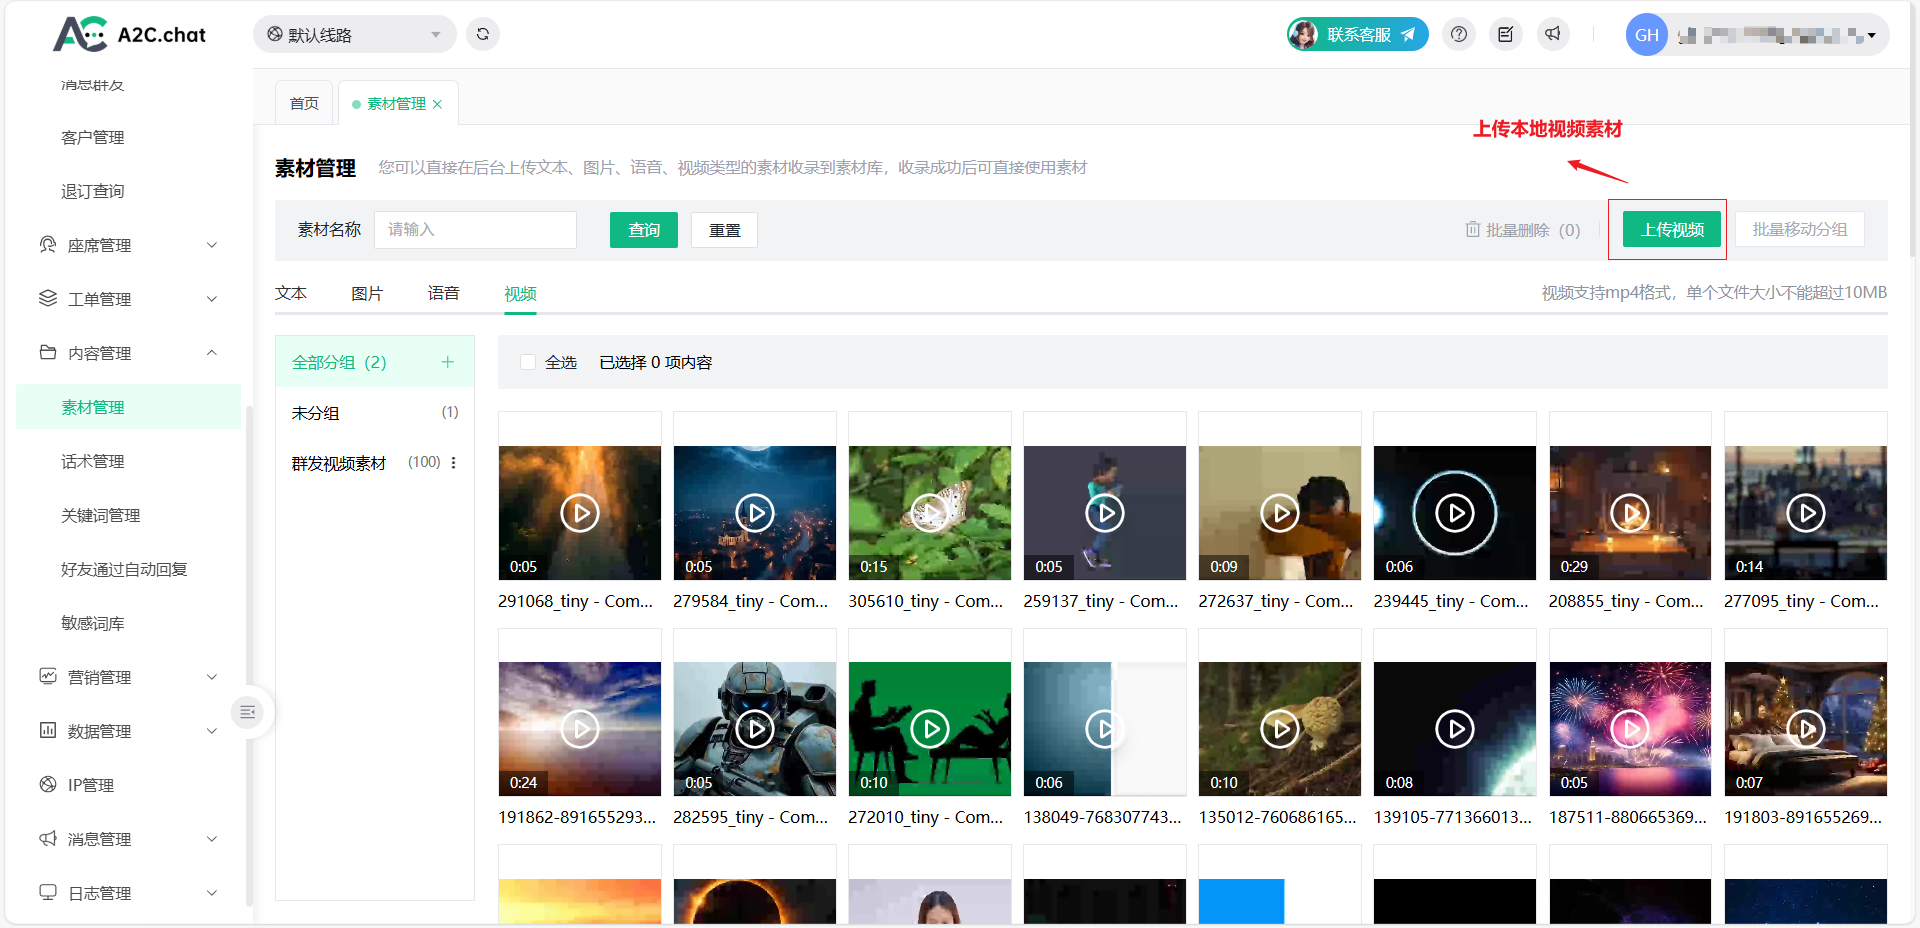Click the 上传视频 button

(x=1672, y=230)
